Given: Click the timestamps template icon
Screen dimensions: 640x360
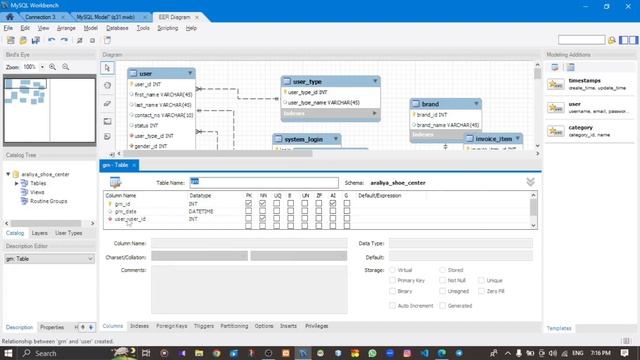Looking at the screenshot, I should click(556, 84).
